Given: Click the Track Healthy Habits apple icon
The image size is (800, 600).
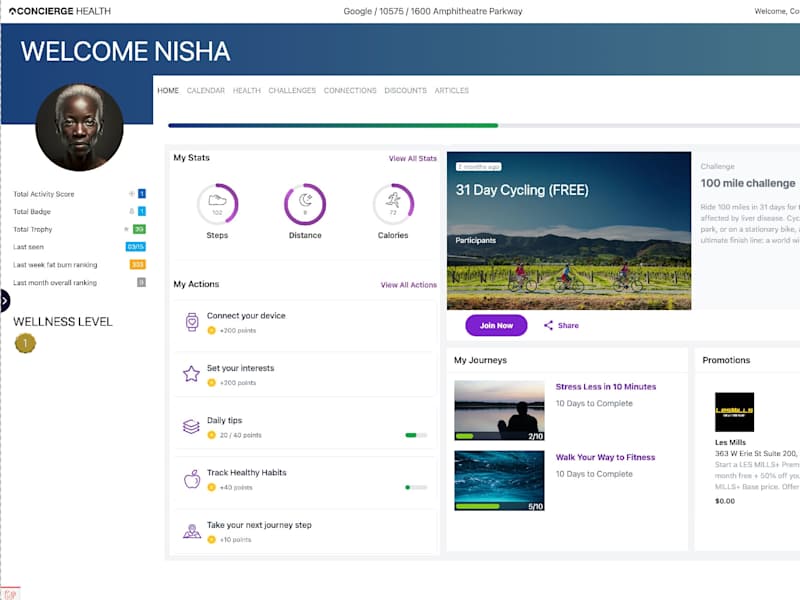Looking at the screenshot, I should (x=192, y=479).
